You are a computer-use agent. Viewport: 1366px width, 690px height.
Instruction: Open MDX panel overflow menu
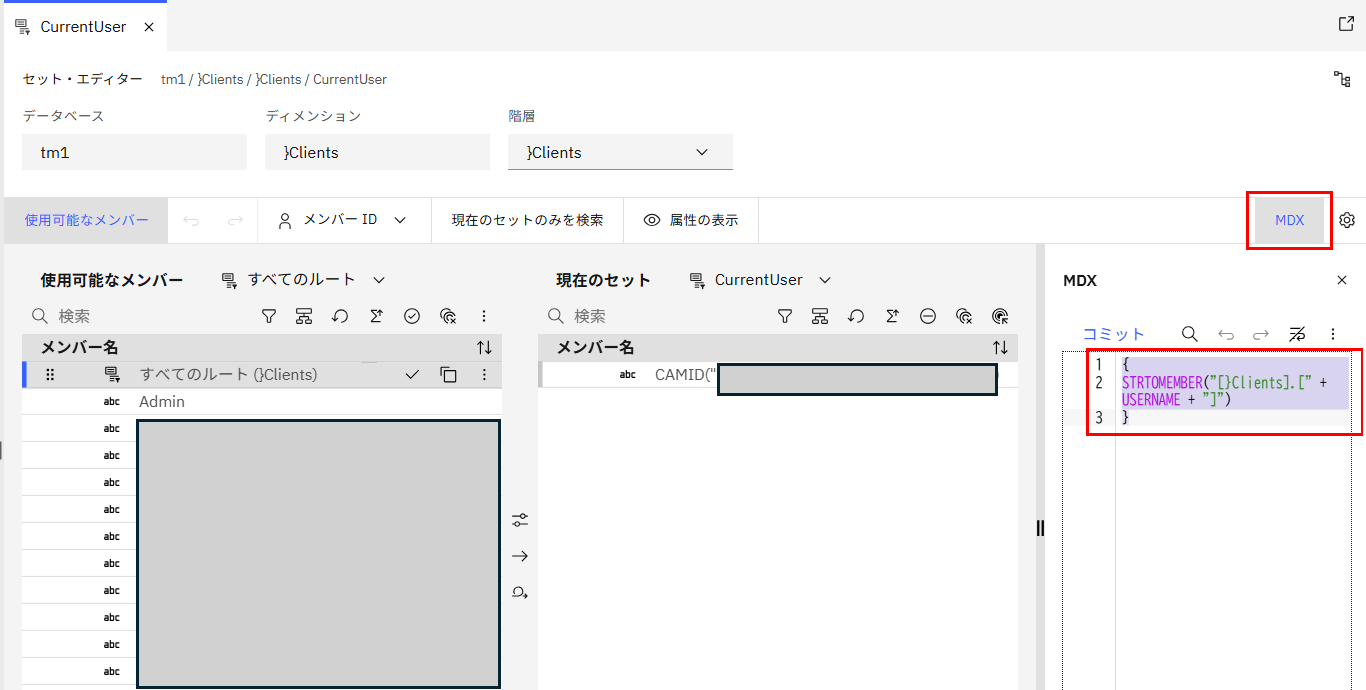(1333, 334)
